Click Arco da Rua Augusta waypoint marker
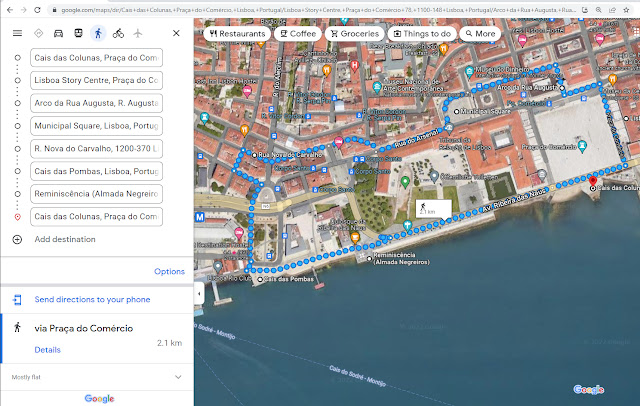This screenshot has width=640, height=406. pos(562,88)
